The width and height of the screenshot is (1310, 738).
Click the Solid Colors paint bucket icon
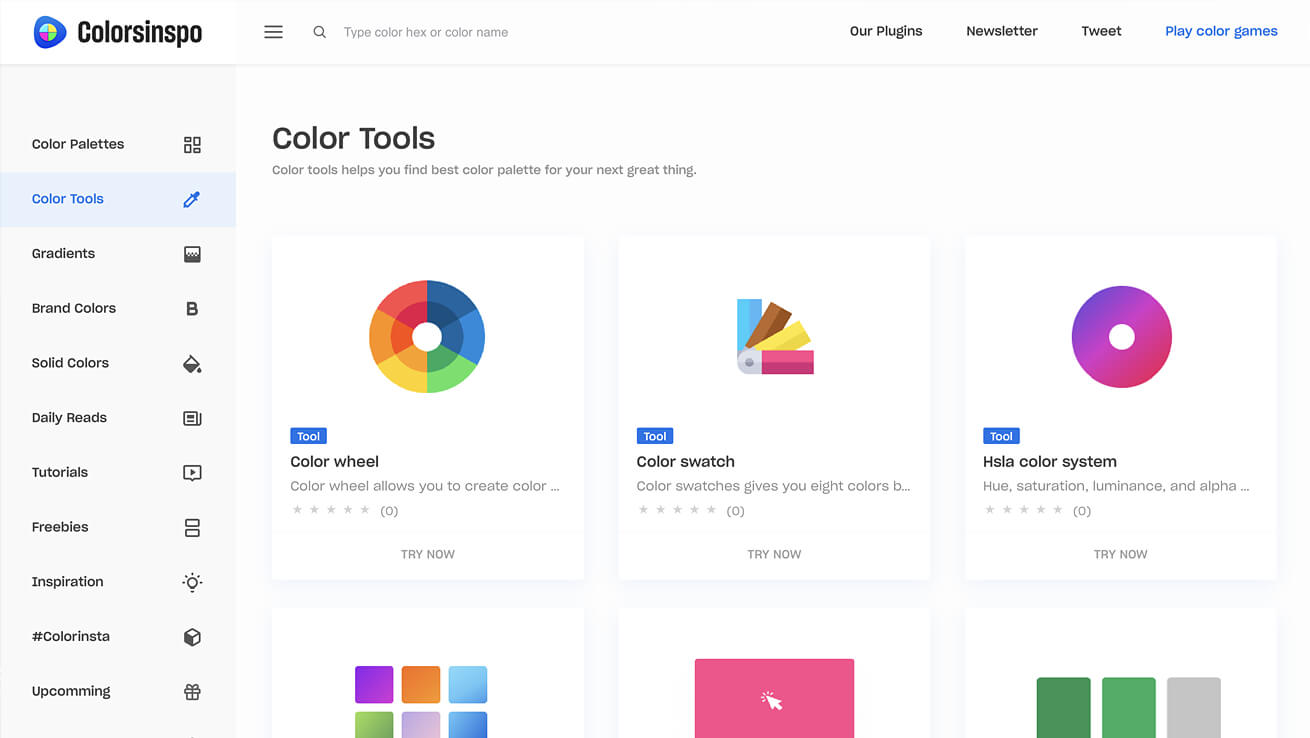(192, 364)
